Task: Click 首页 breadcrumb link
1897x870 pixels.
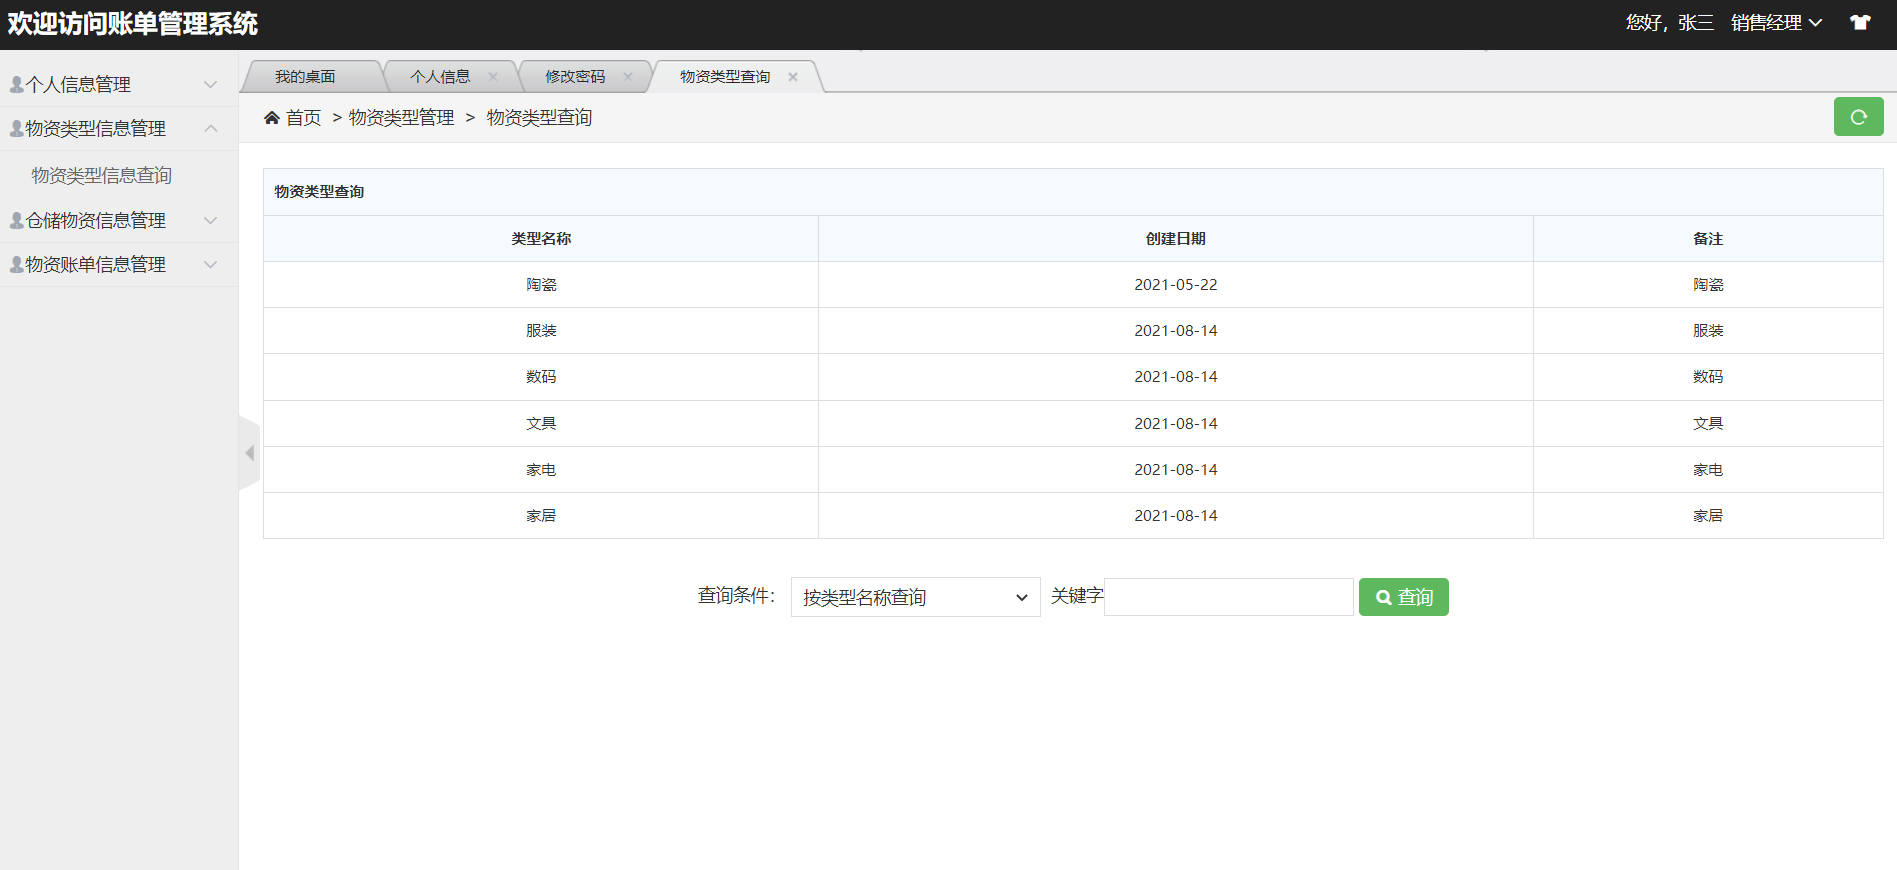Action: [x=304, y=118]
